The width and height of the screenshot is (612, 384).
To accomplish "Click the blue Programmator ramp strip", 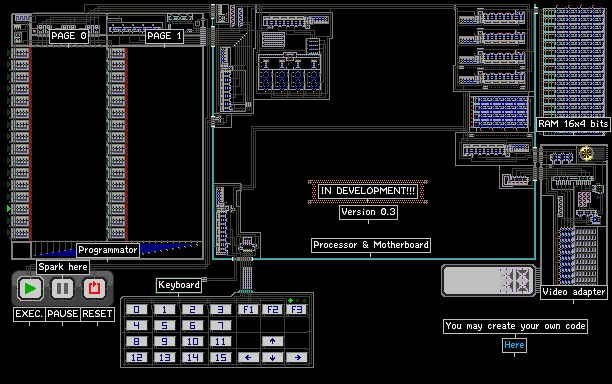I will pos(117,249).
